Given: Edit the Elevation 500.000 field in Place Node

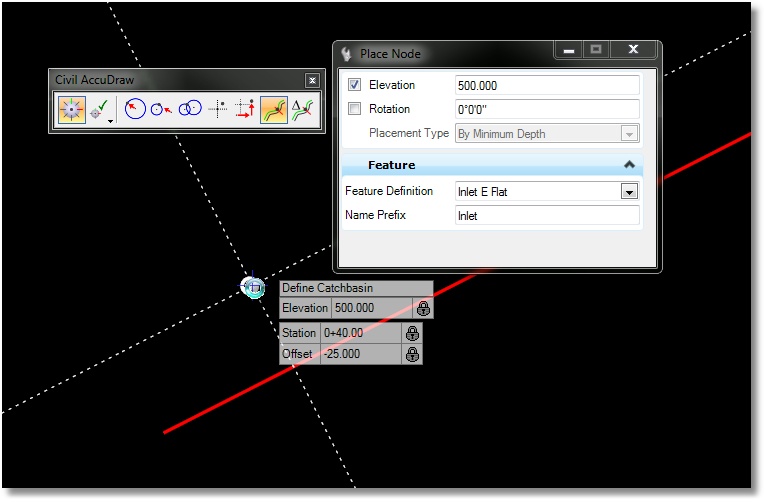Looking at the screenshot, I should pyautogui.click(x=547, y=85).
